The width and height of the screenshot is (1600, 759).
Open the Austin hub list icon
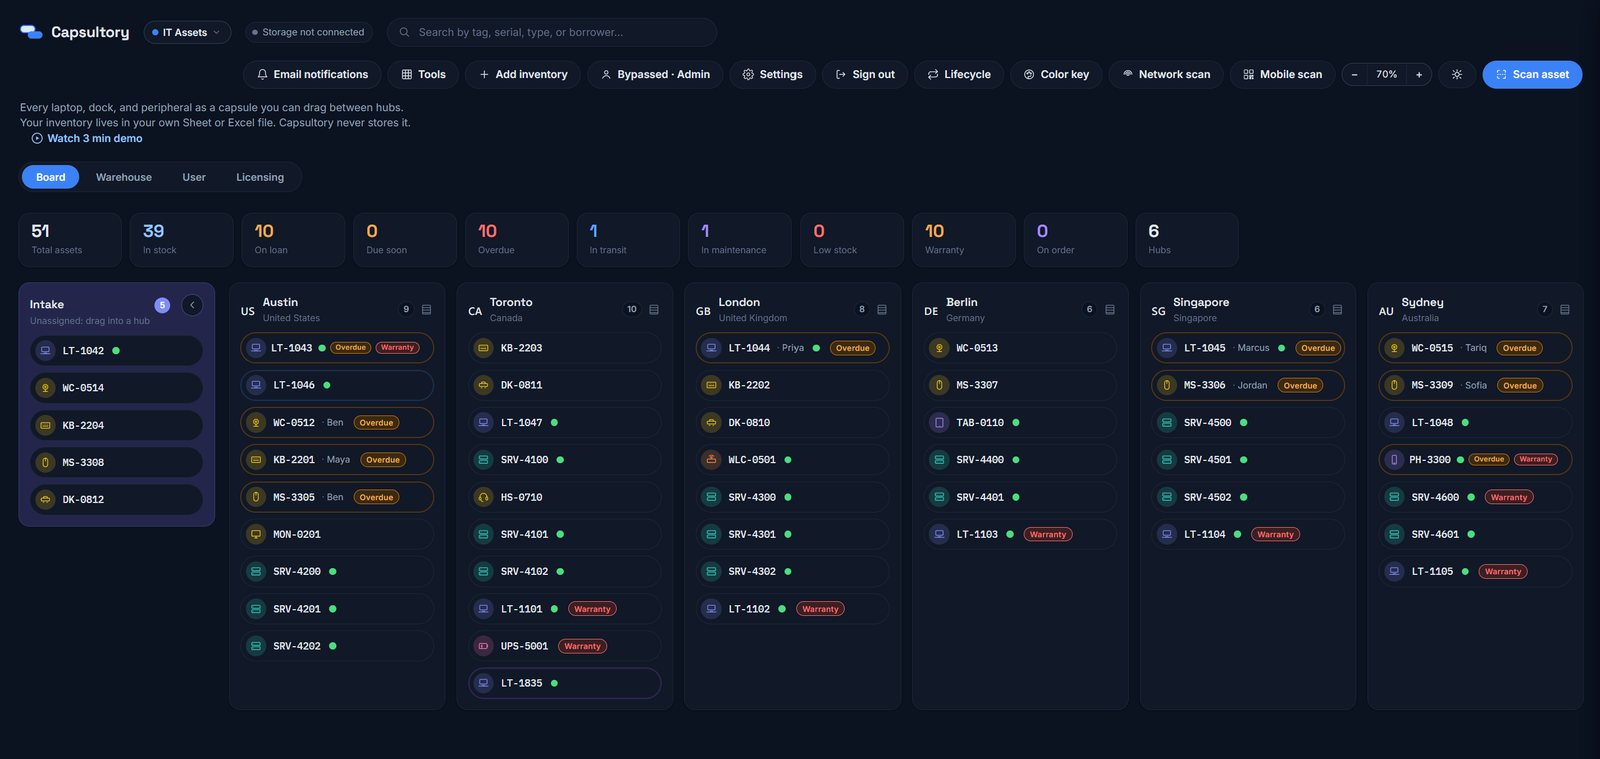[x=426, y=310]
